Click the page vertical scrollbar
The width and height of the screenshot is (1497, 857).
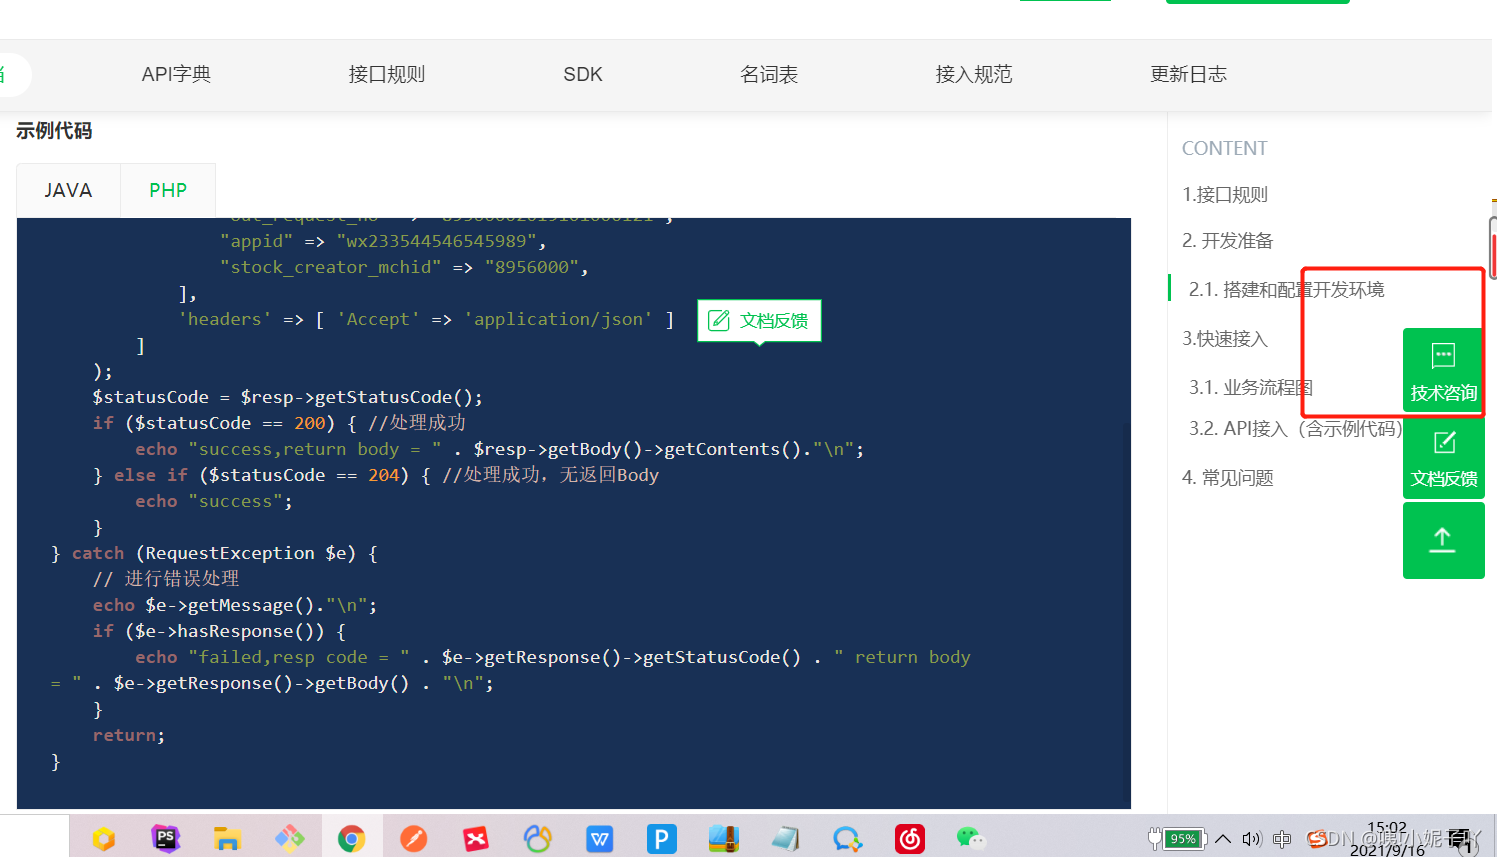pyautogui.click(x=1493, y=247)
